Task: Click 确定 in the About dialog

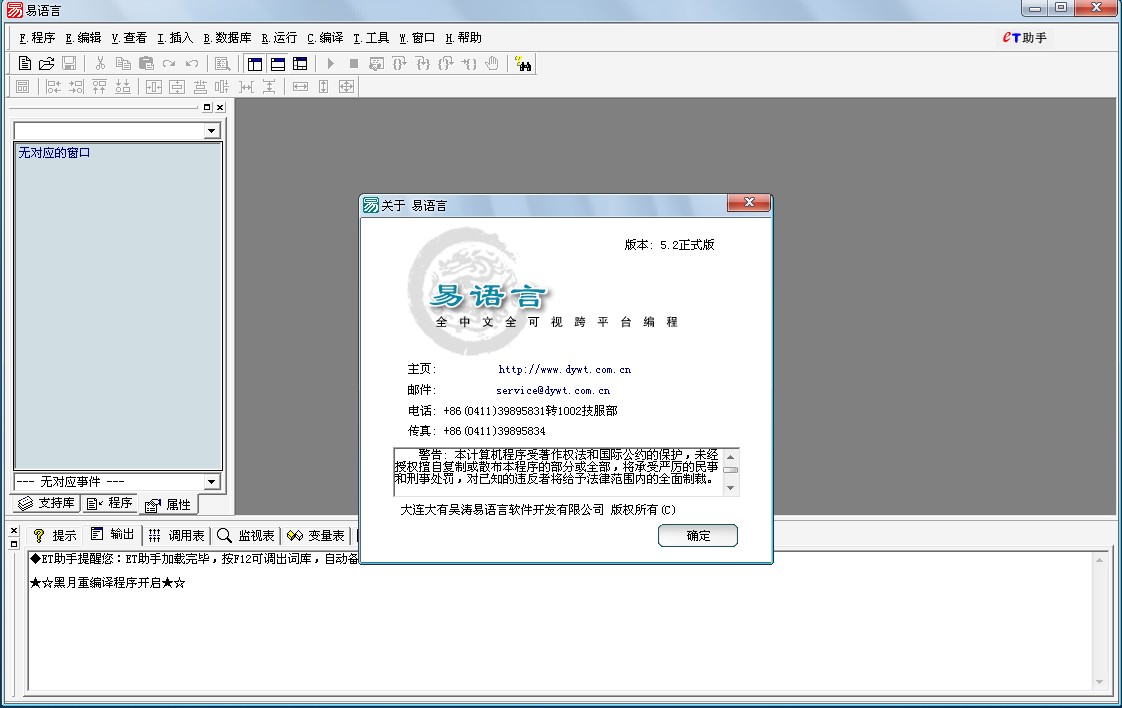Action: click(698, 535)
